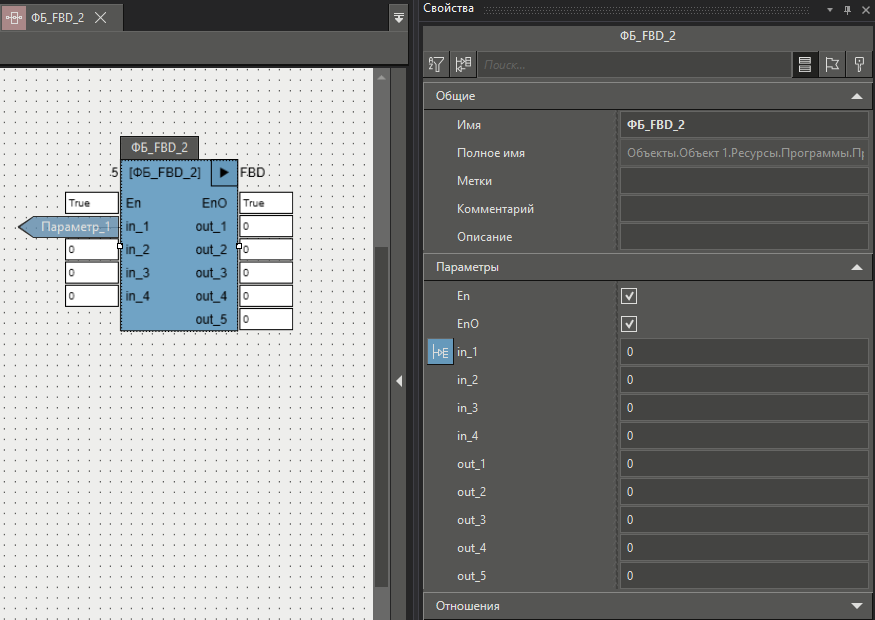Pin the Свойства panel with the auto-hide icon
Image resolution: width=875 pixels, height=620 pixels.
(x=848, y=9)
